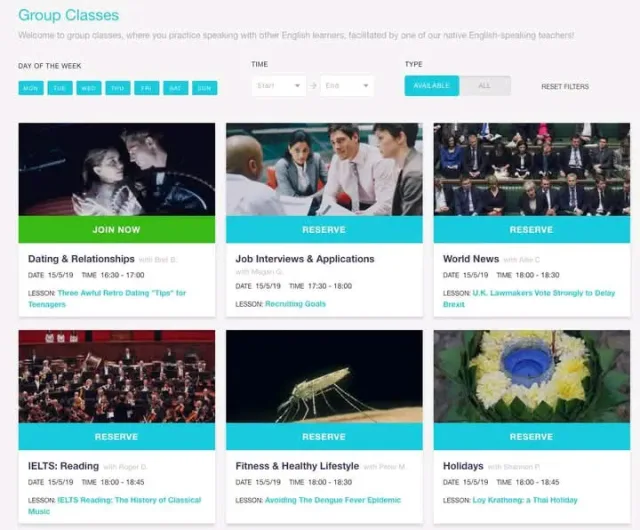Reserve the Job Interviews & Applications class
This screenshot has height=530, width=640.
[324, 229]
